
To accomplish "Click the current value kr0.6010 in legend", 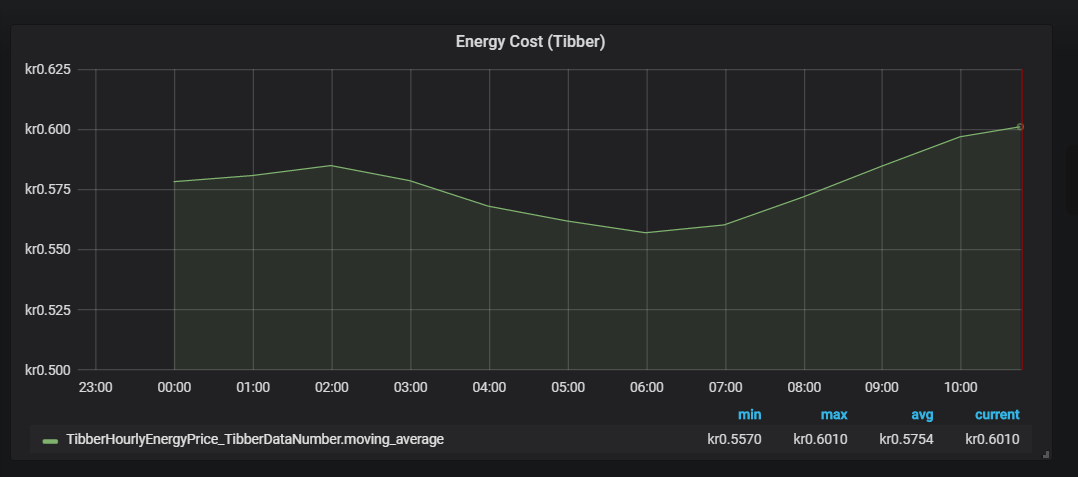I will 992,439.
